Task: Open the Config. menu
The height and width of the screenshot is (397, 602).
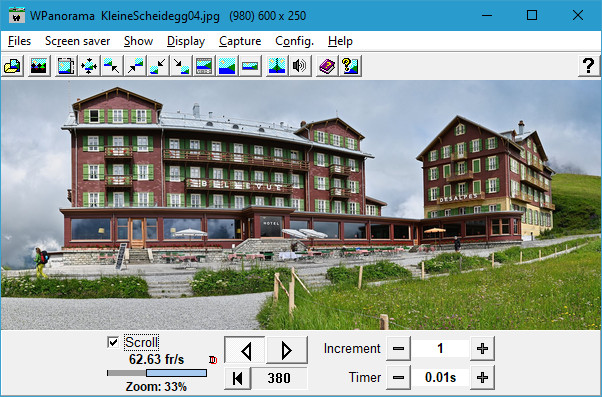Action: [295, 41]
